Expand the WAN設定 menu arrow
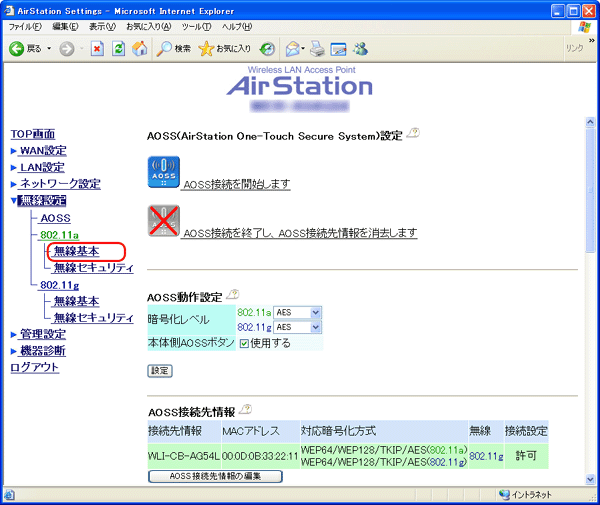The height and width of the screenshot is (505, 600). 13,151
